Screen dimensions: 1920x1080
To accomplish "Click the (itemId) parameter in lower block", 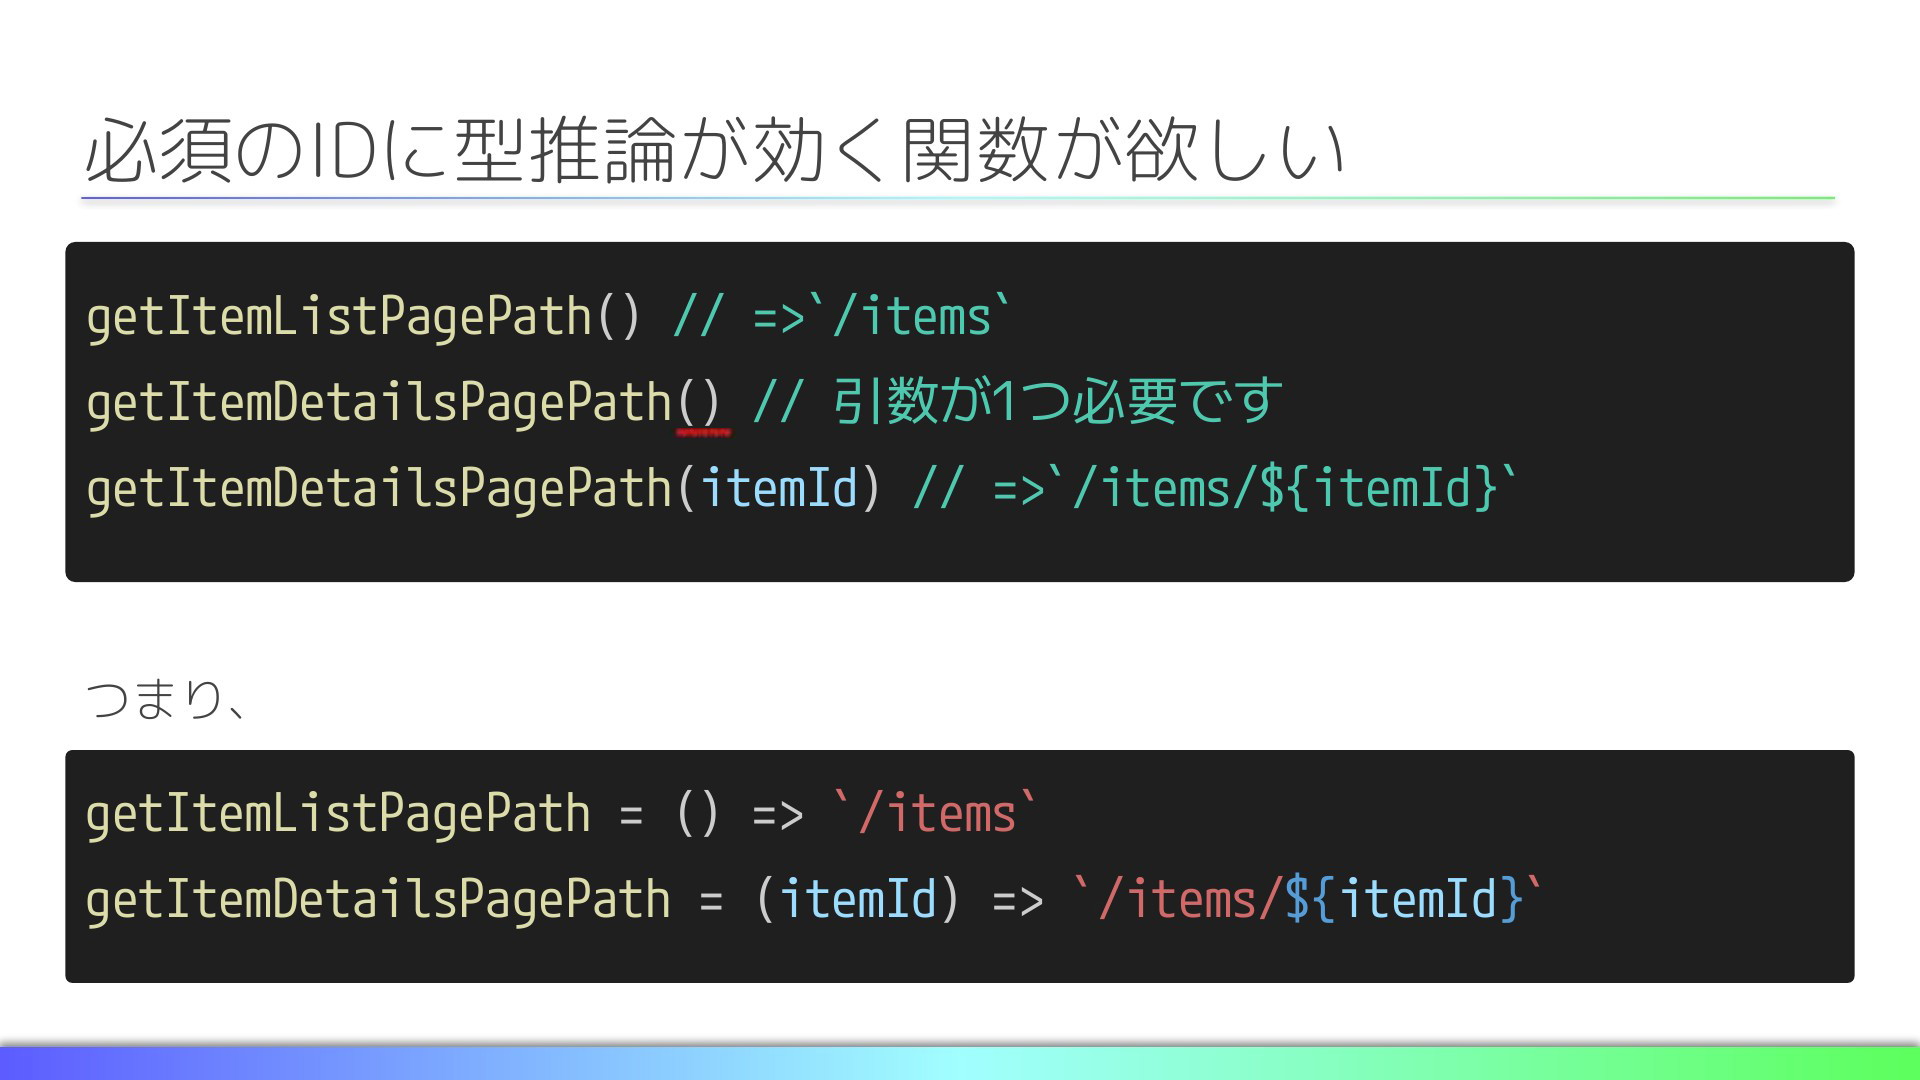I will 858,899.
